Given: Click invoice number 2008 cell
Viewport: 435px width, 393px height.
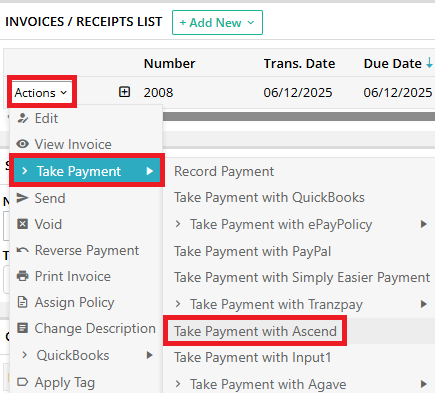Looking at the screenshot, I should [158, 92].
